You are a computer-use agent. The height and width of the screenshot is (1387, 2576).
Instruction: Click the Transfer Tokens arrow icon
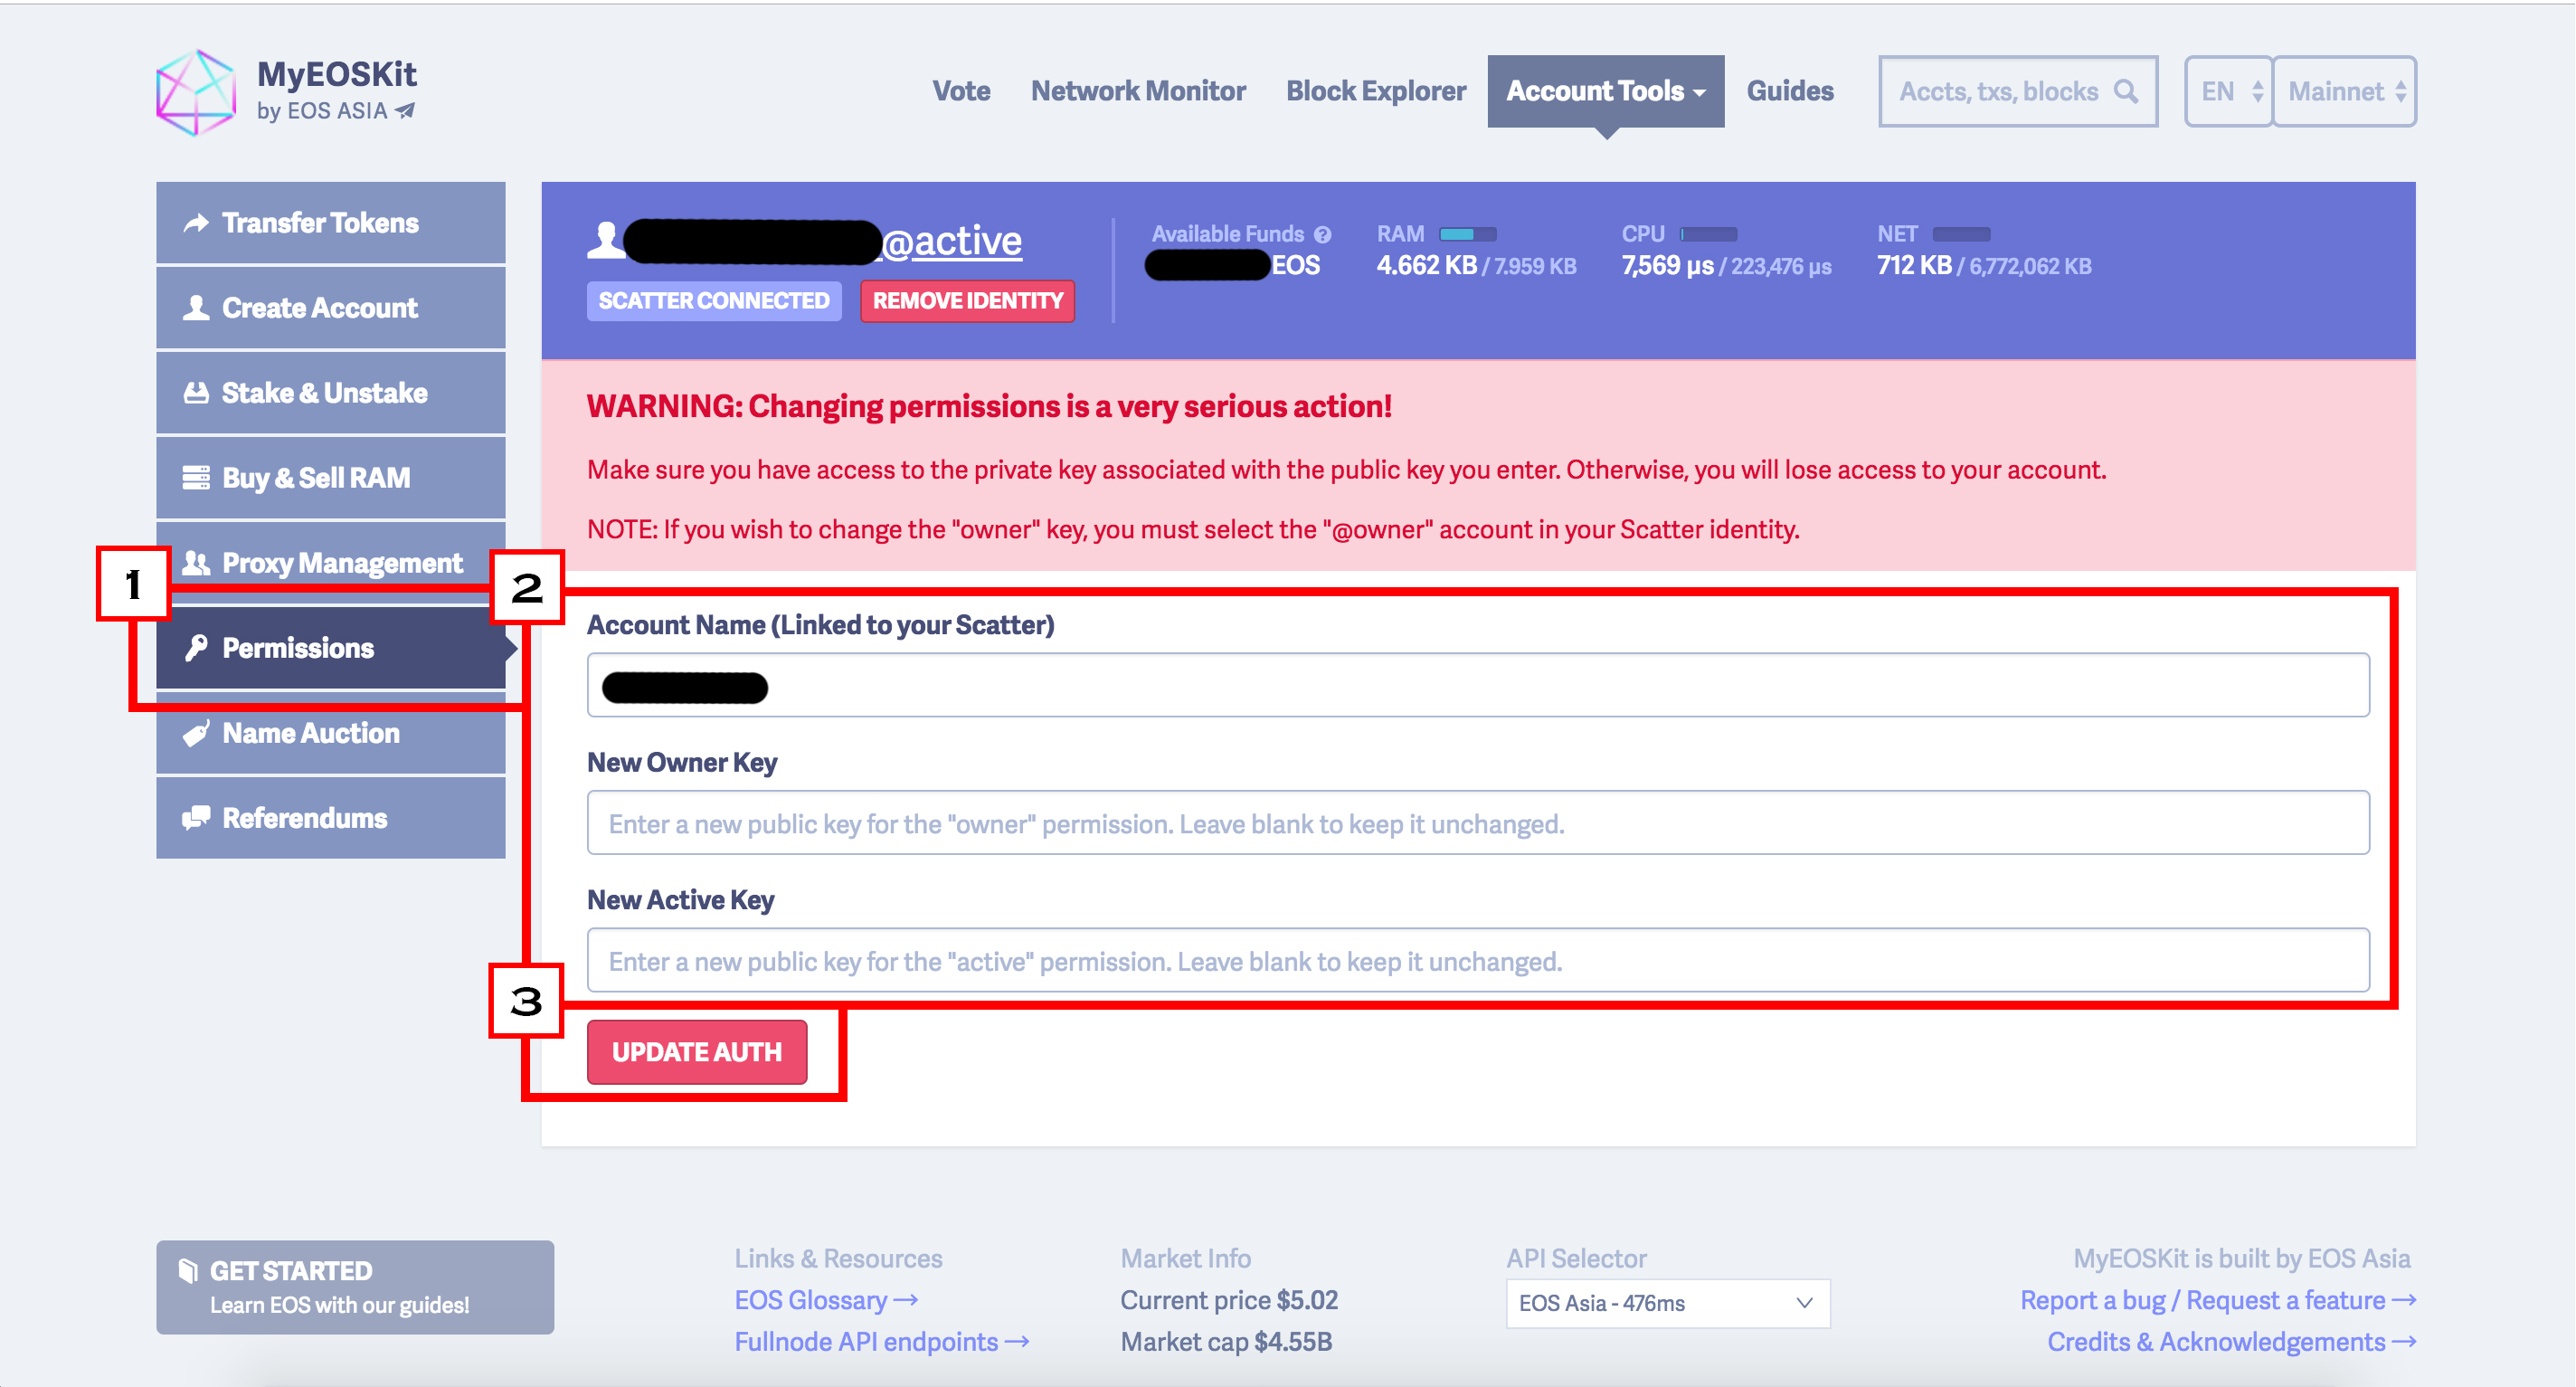pos(196,223)
